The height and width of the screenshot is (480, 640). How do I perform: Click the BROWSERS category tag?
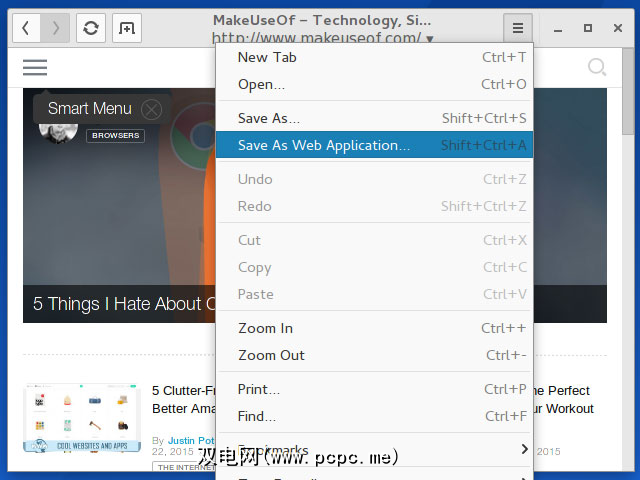click(116, 136)
